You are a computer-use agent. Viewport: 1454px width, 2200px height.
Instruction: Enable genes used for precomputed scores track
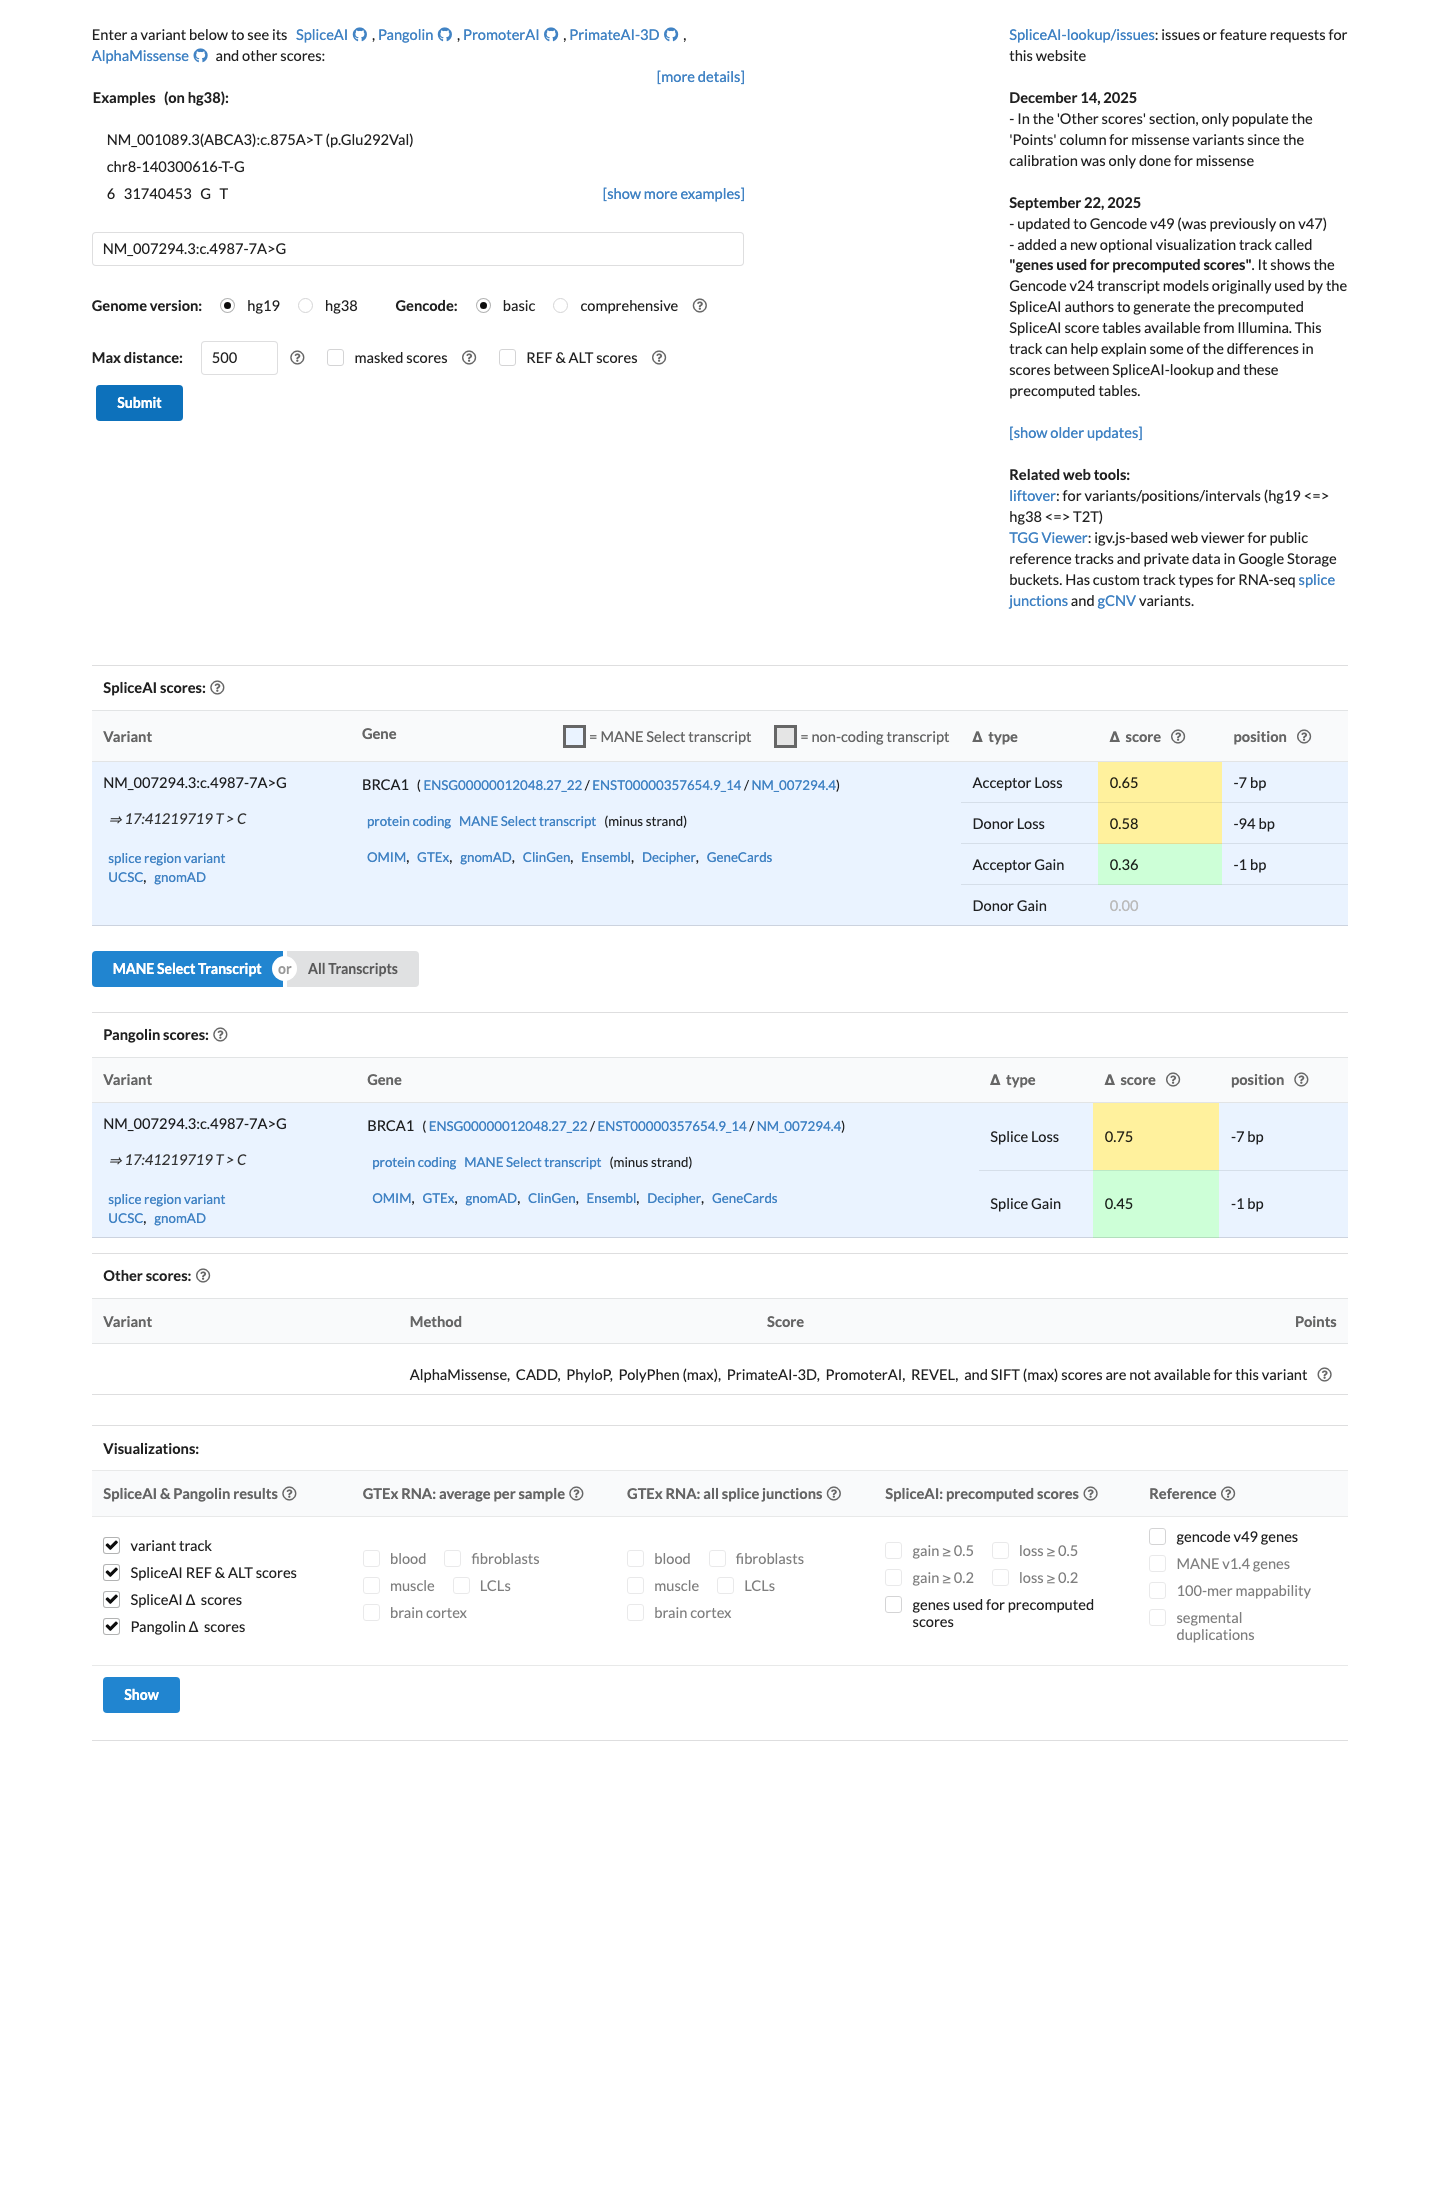click(894, 1605)
